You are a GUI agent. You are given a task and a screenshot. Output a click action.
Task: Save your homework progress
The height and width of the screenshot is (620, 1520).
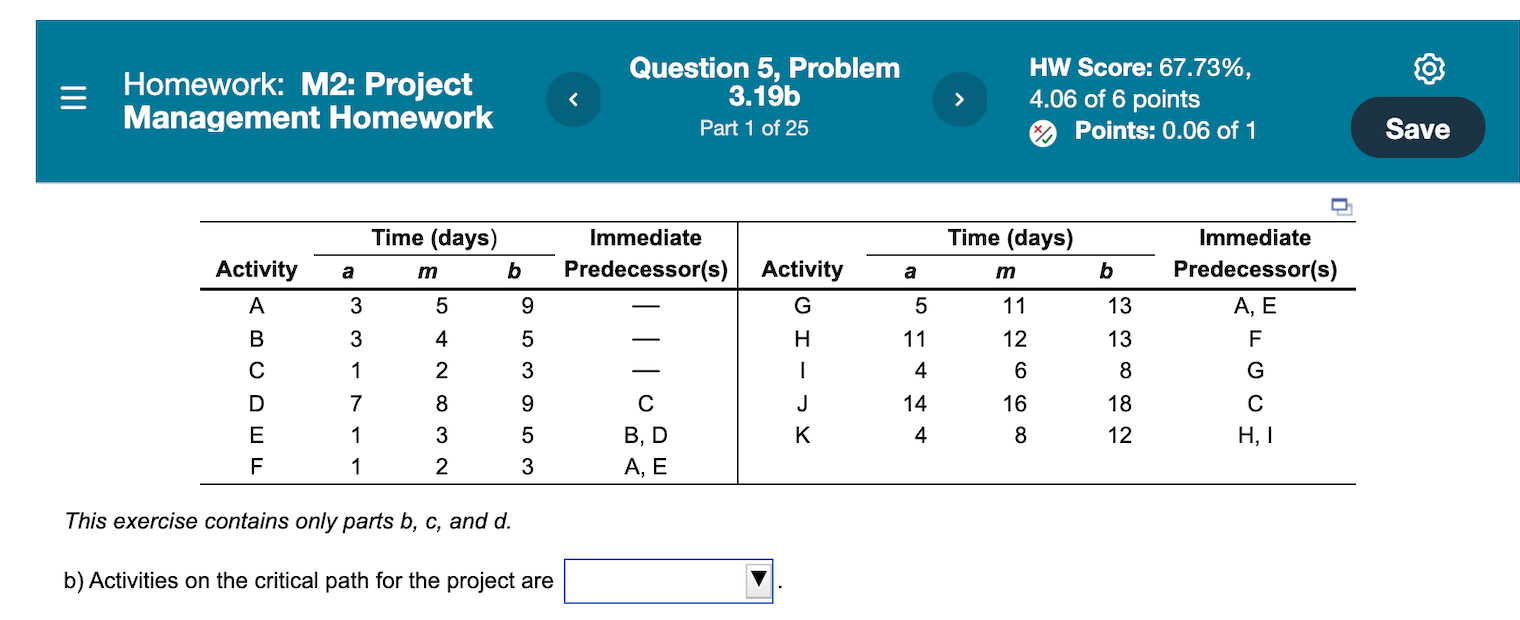tap(1417, 127)
